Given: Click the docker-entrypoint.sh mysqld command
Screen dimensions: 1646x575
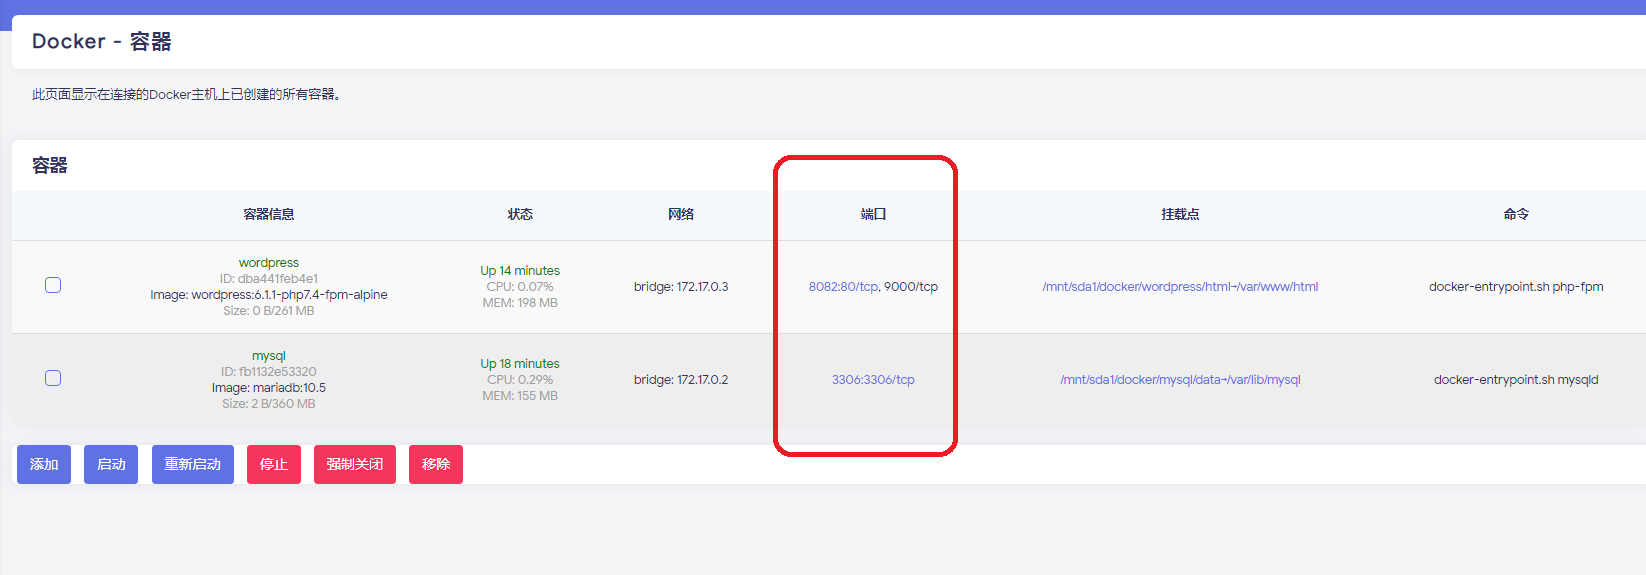Looking at the screenshot, I should (1516, 380).
